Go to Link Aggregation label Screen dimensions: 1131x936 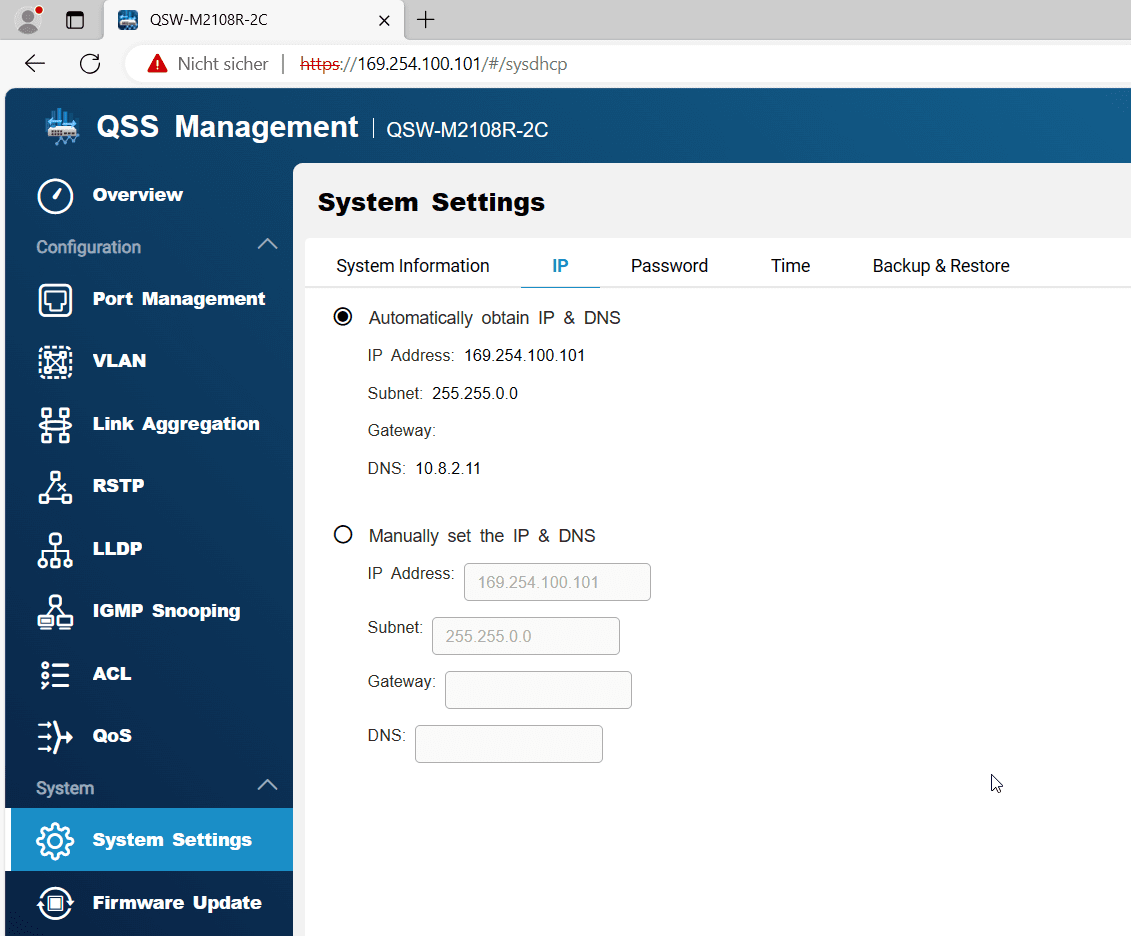176,424
